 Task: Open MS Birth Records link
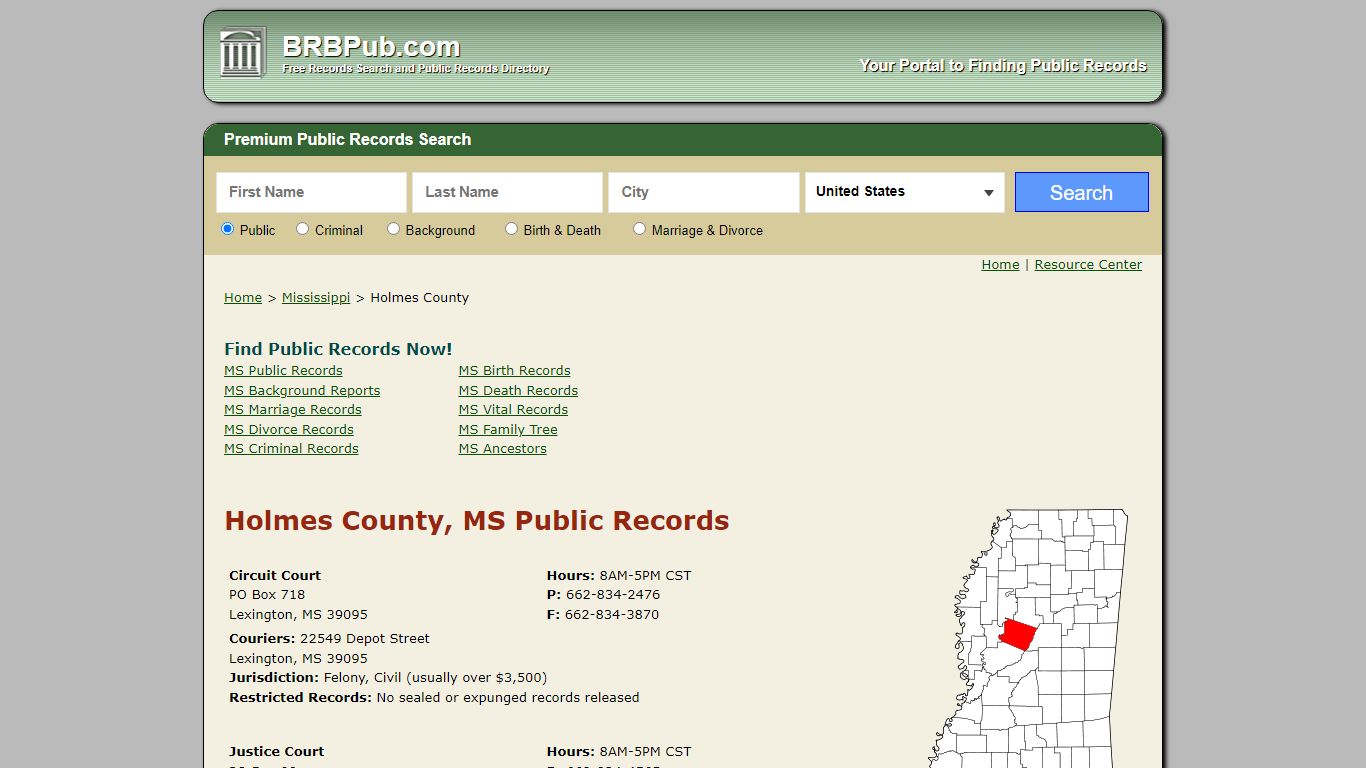point(515,371)
